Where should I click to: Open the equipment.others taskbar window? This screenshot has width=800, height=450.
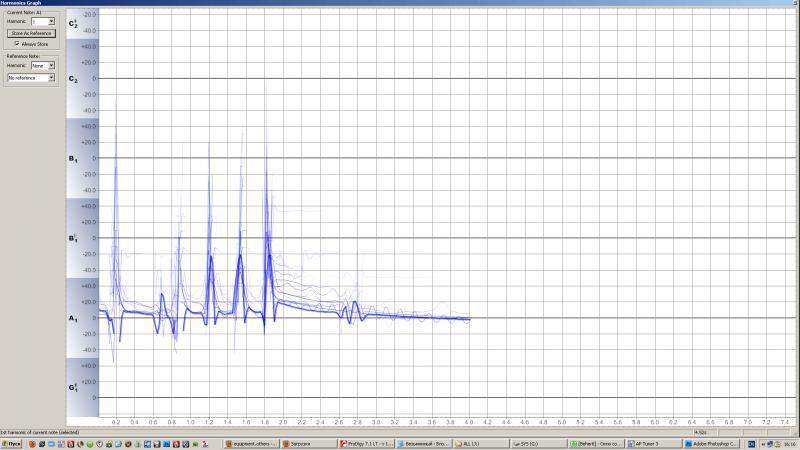coord(250,443)
